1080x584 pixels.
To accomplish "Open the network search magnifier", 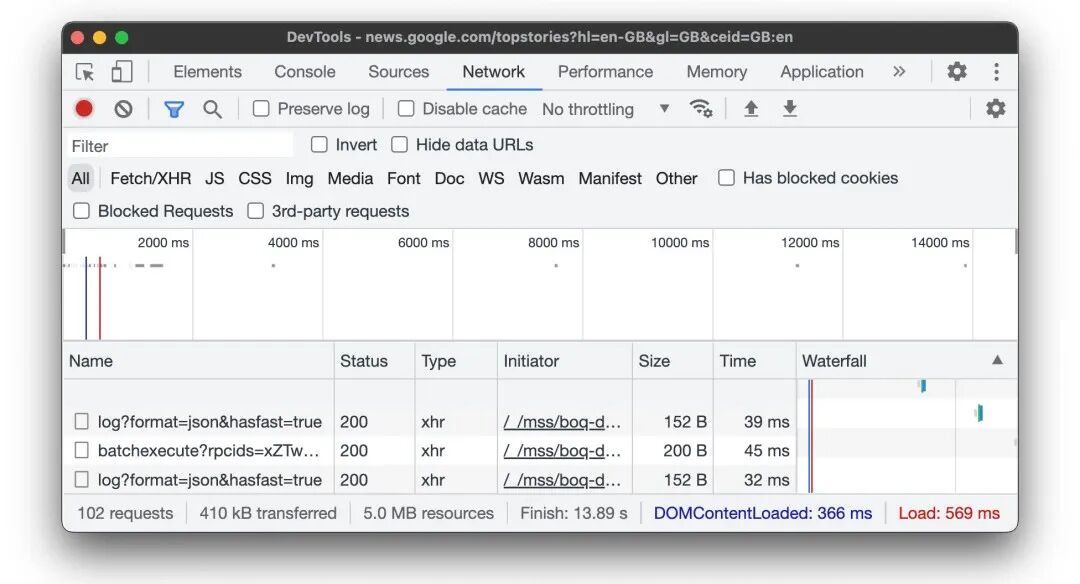I will click(212, 109).
